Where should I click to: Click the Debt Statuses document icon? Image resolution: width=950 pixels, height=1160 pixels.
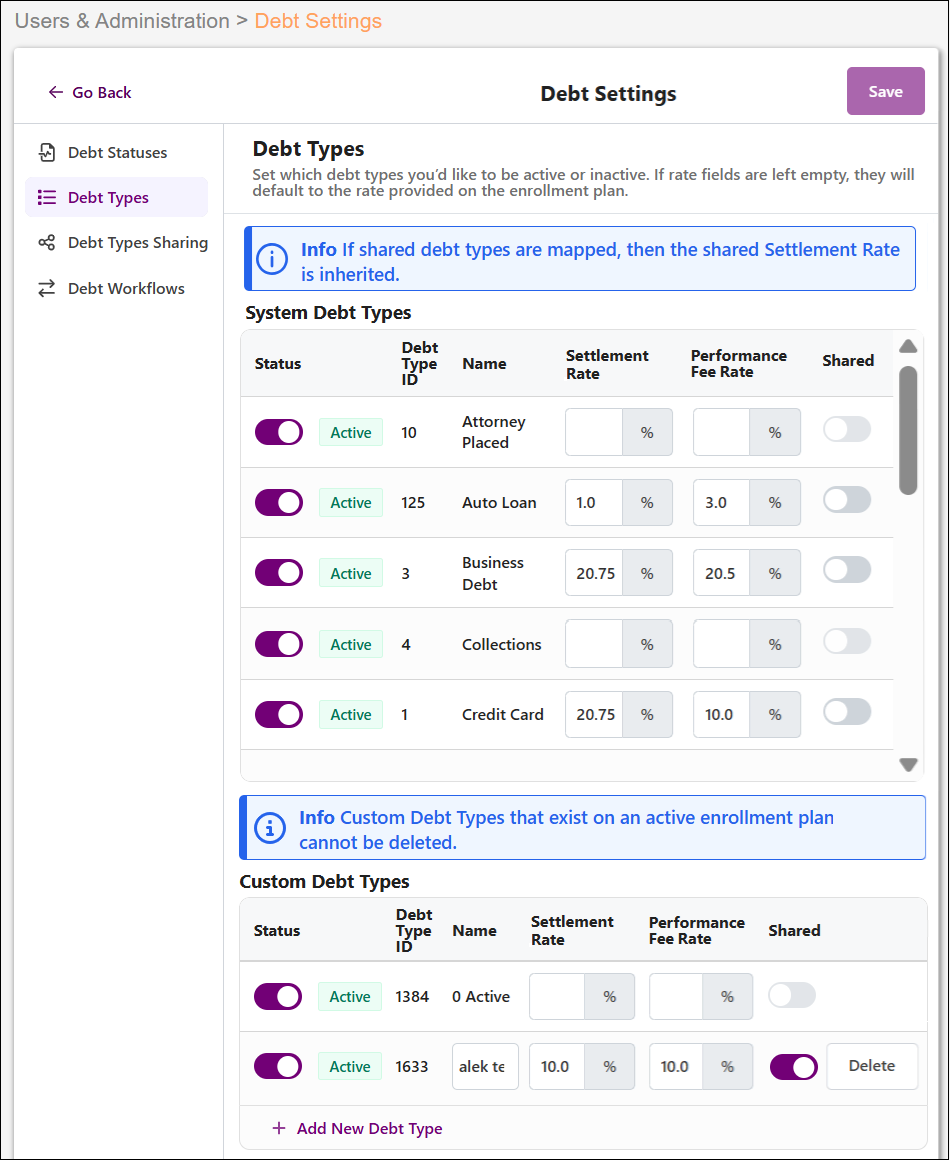click(x=47, y=152)
